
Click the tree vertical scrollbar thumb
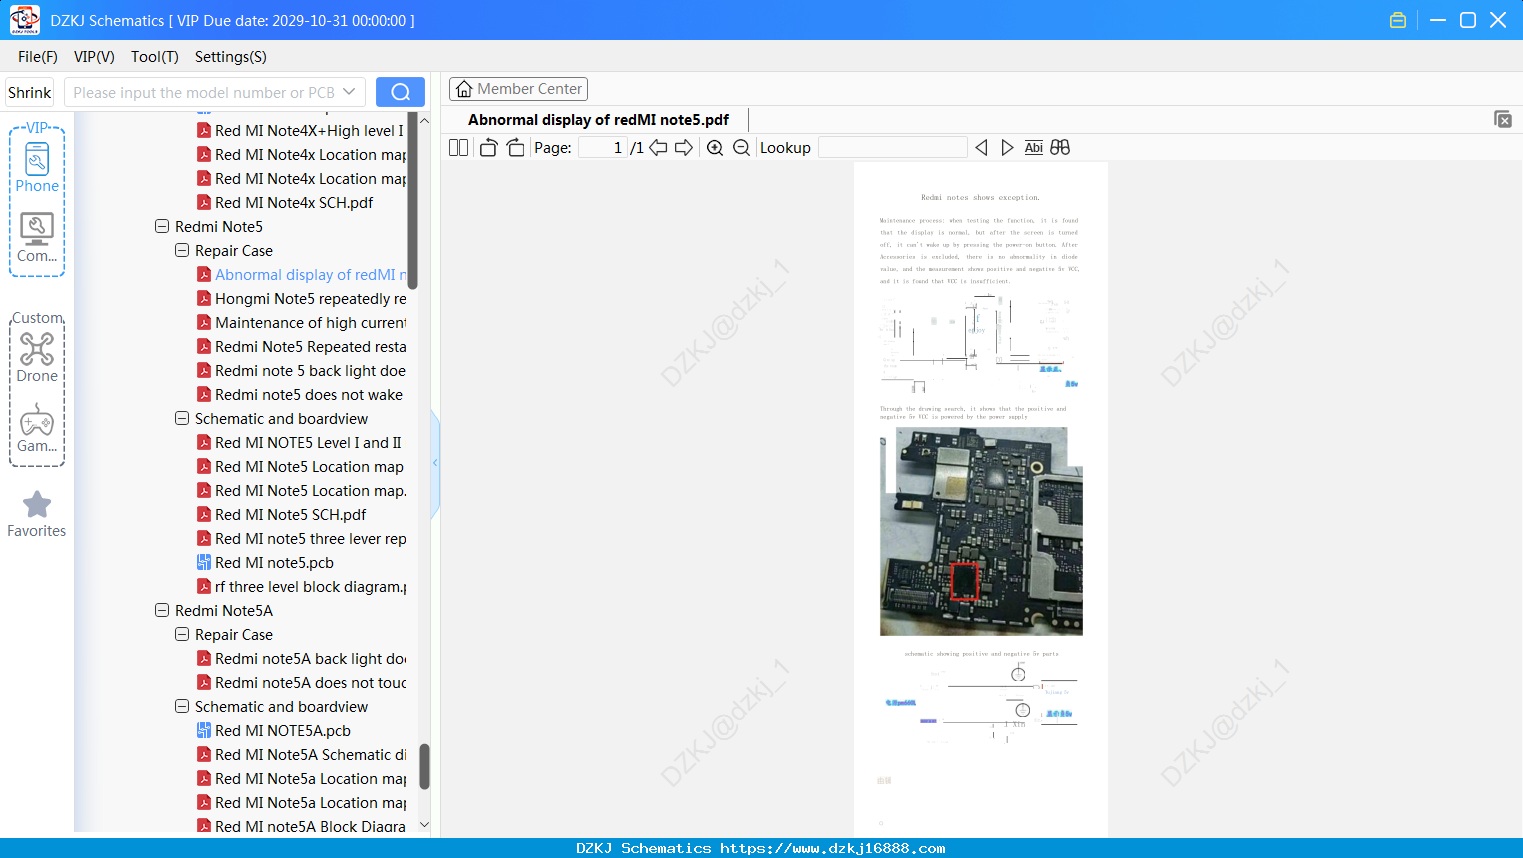(x=424, y=766)
